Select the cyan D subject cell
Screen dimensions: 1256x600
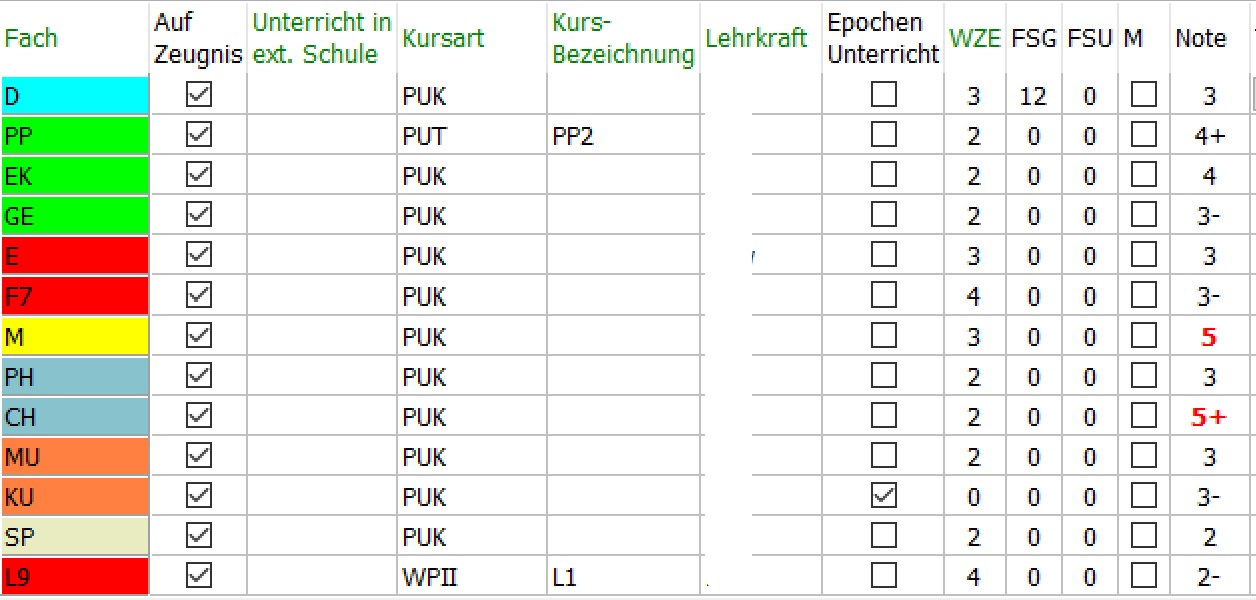(75, 96)
